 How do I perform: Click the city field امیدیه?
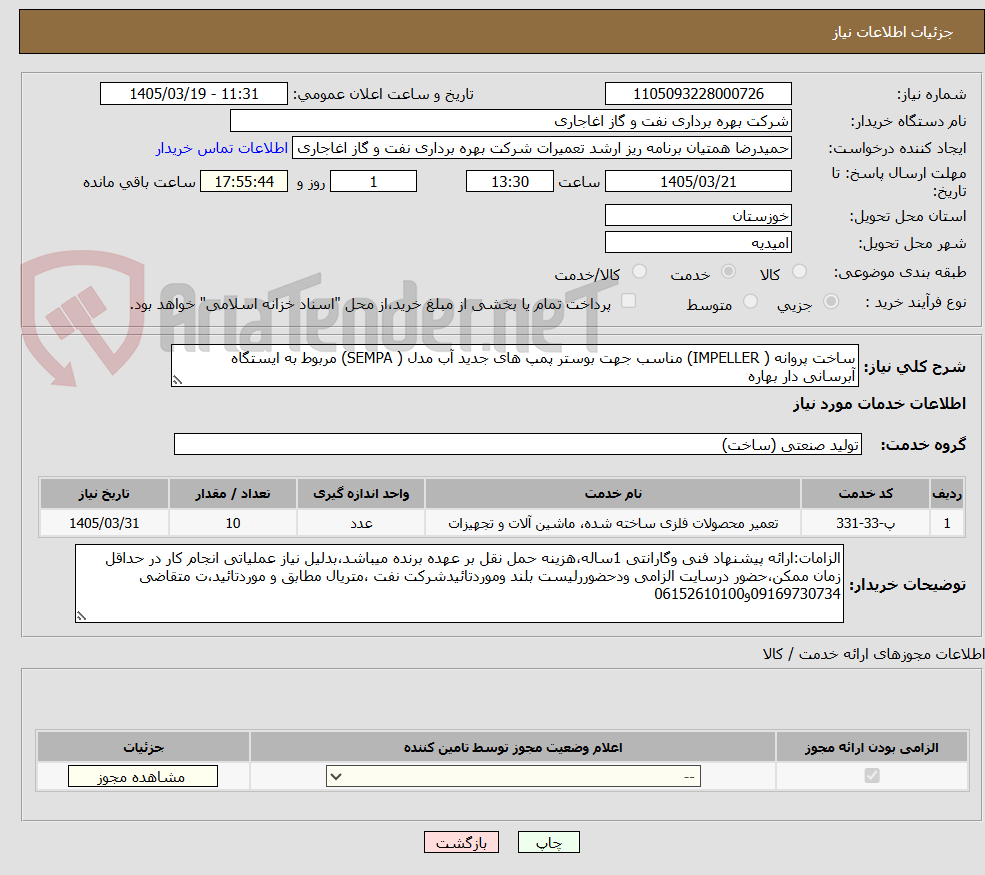point(698,242)
